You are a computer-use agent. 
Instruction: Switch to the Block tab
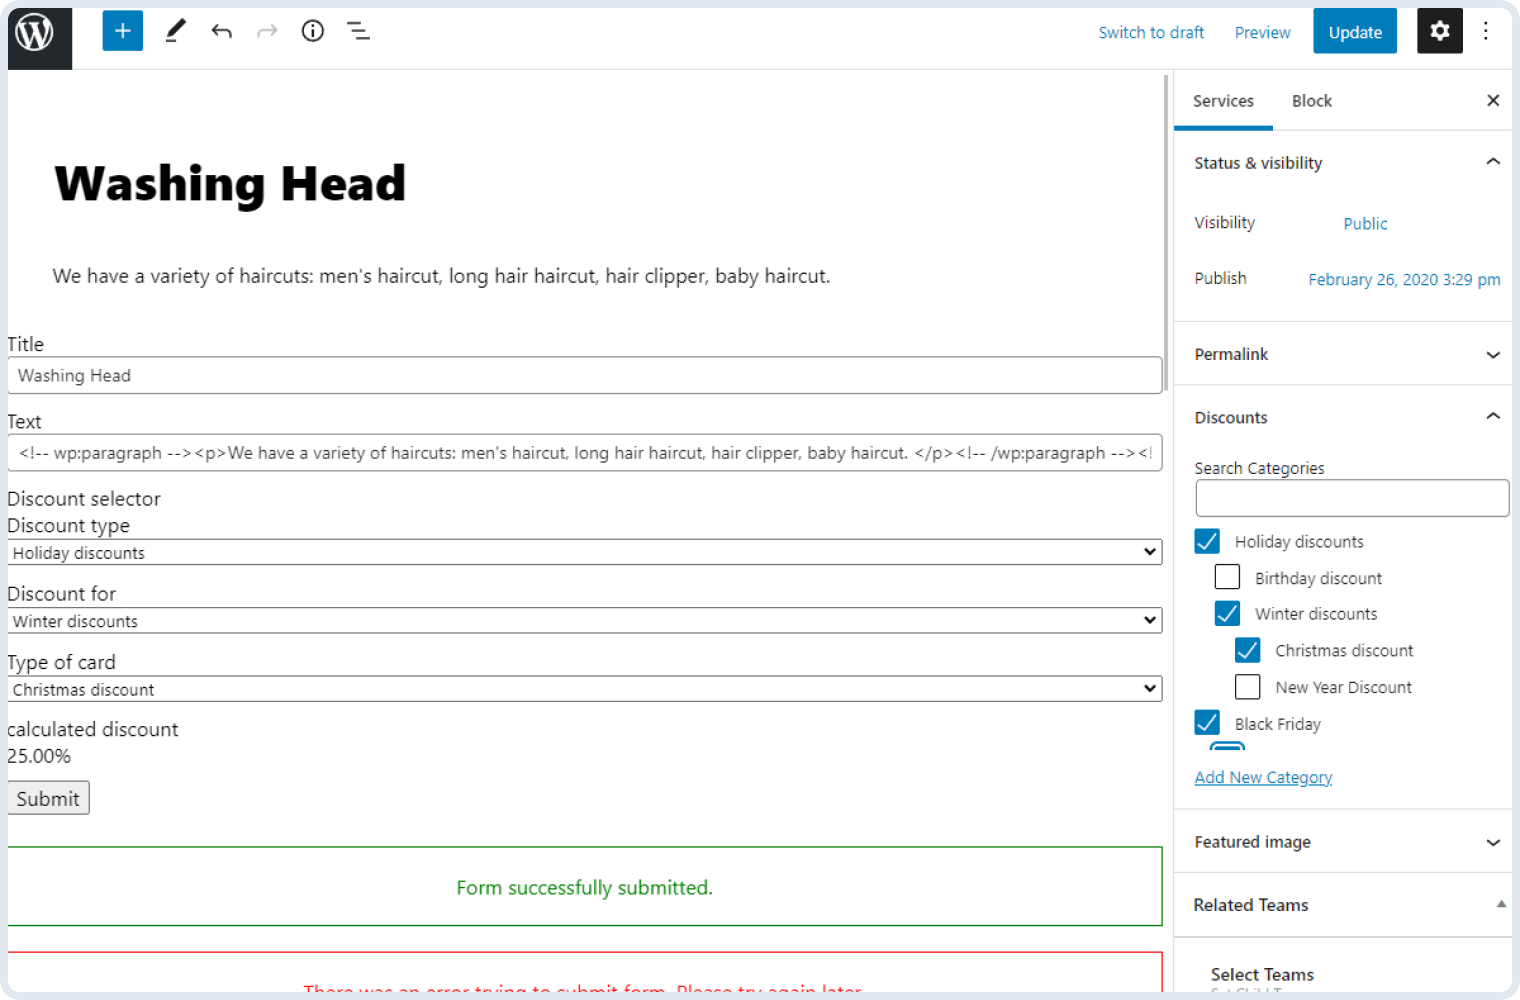click(x=1311, y=100)
